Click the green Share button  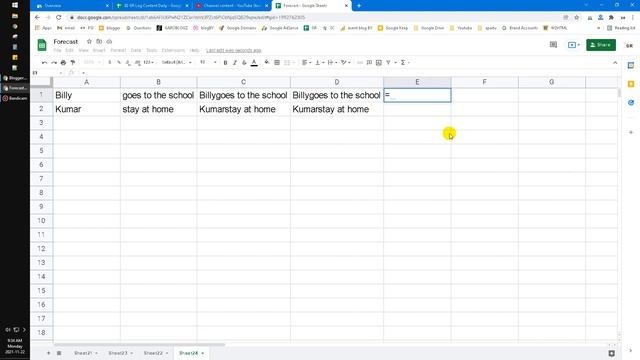click(x=601, y=44)
